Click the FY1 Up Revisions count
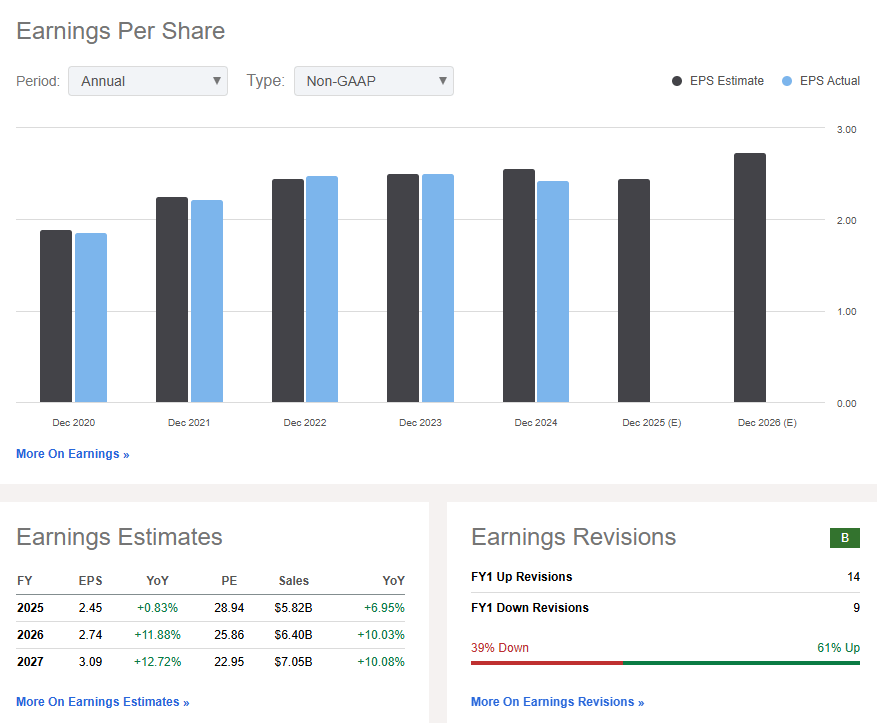This screenshot has height=723, width=877. (852, 577)
